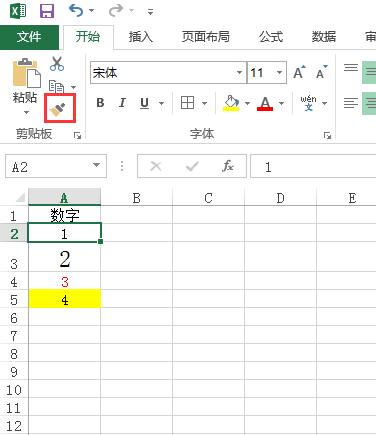Switch to the 开始 tab
The height and width of the screenshot is (435, 376).
(x=88, y=37)
